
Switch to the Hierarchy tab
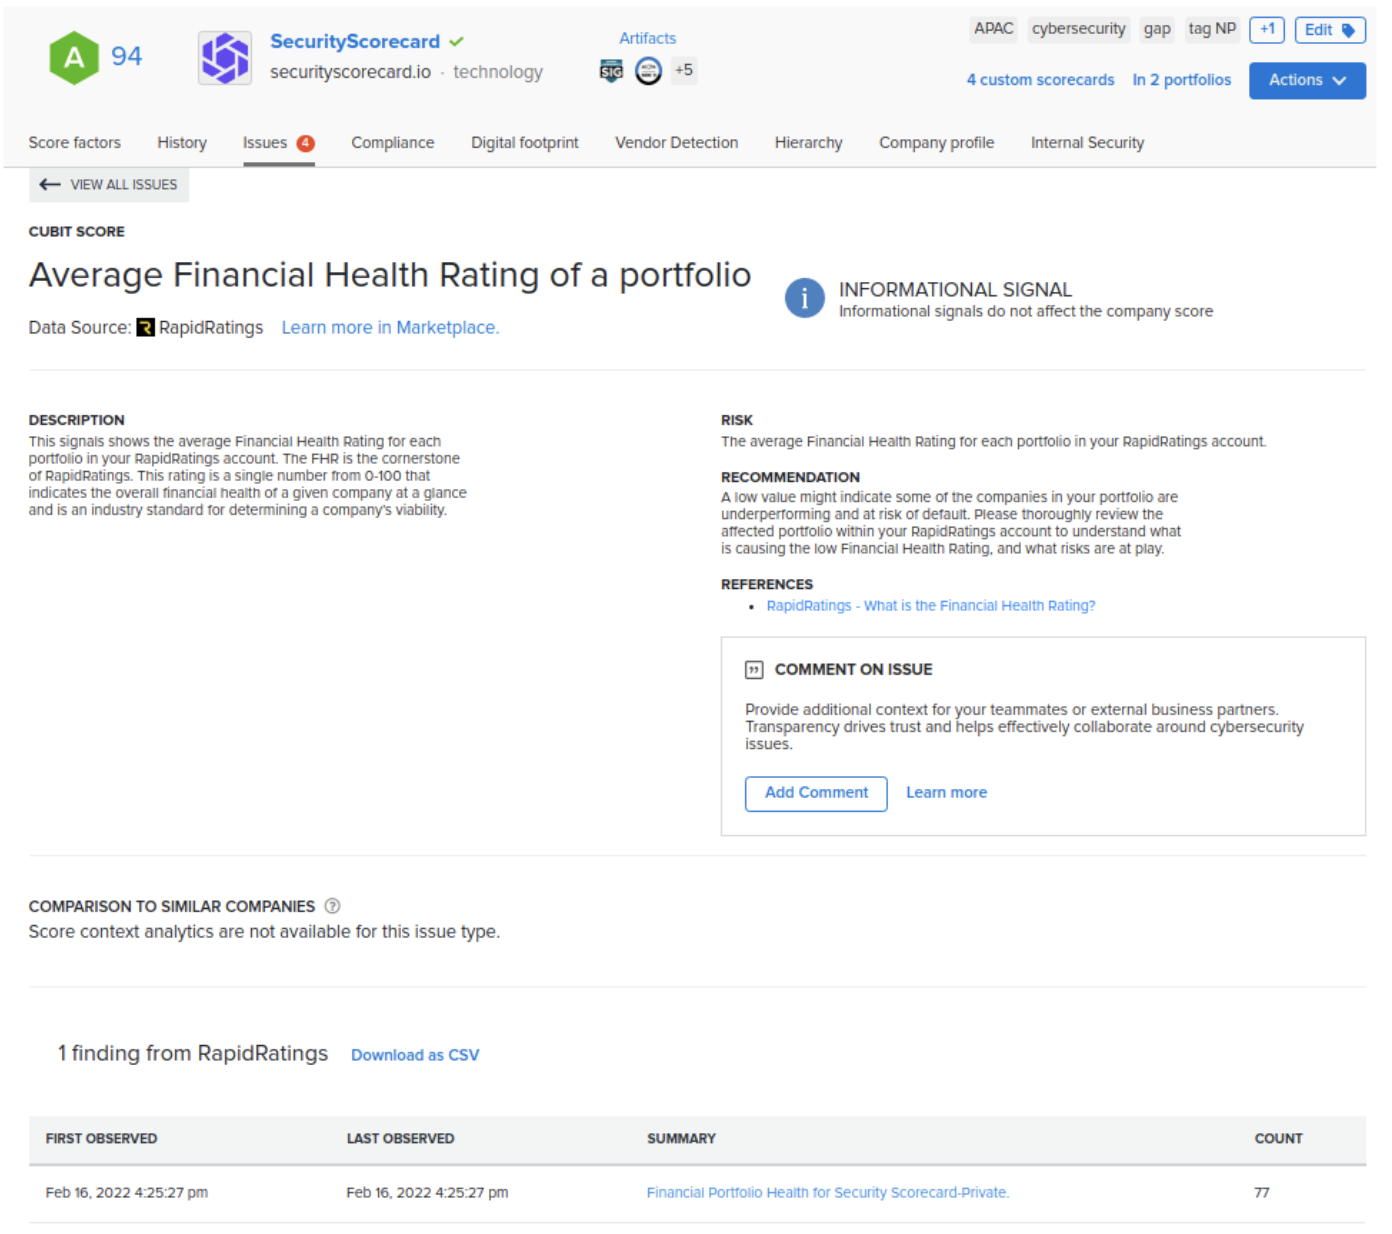coord(809,143)
